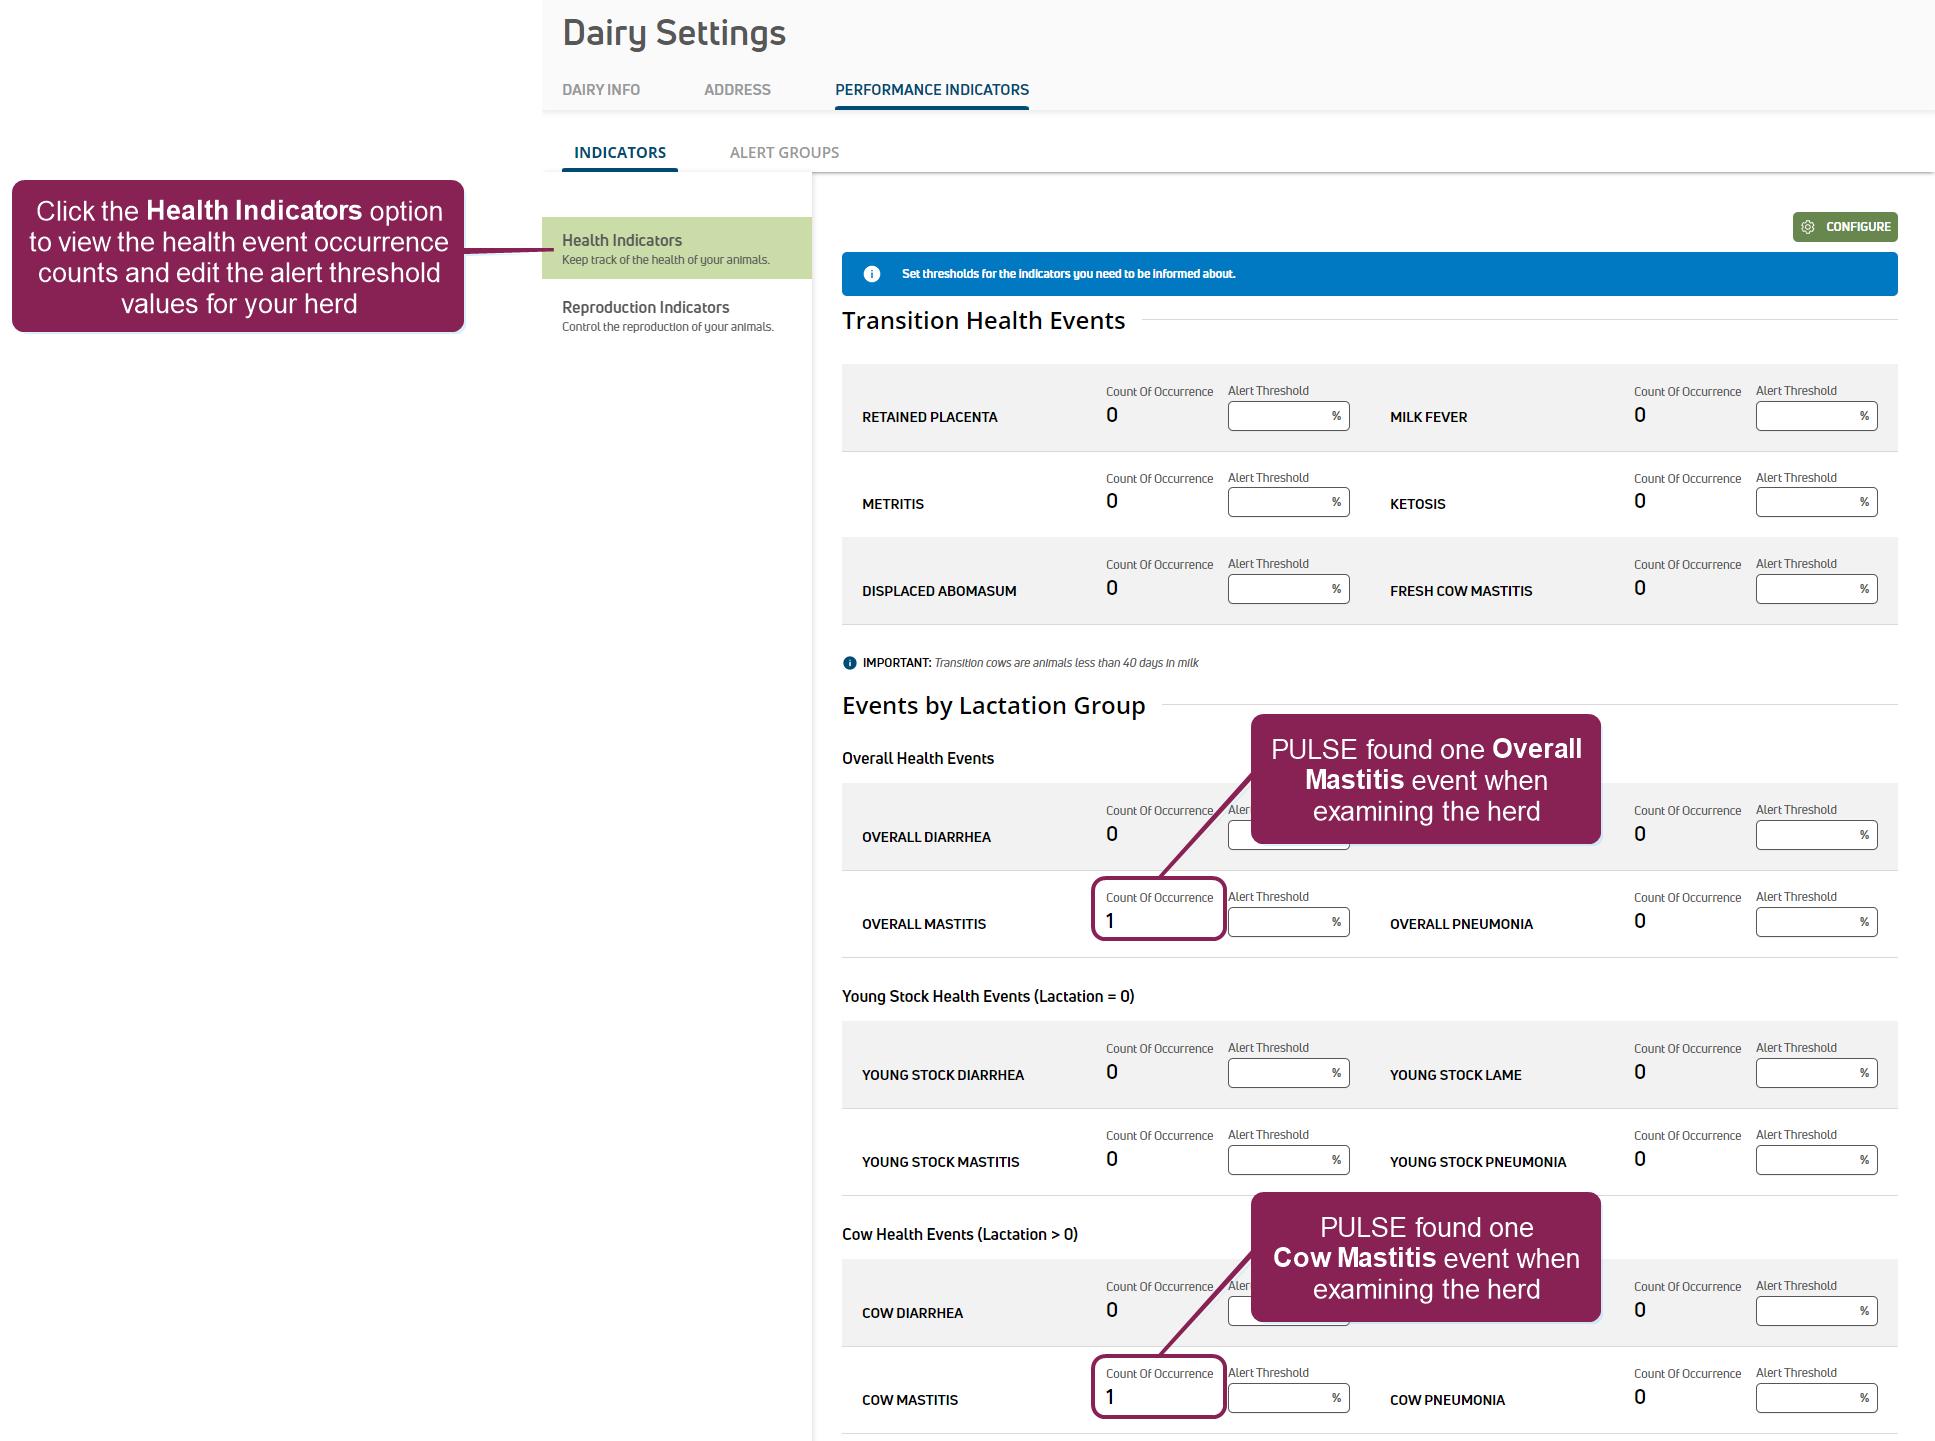The image size is (1935, 1441).
Task: Click Overall Pneumonia alert threshold field
Action: [x=1806, y=922]
